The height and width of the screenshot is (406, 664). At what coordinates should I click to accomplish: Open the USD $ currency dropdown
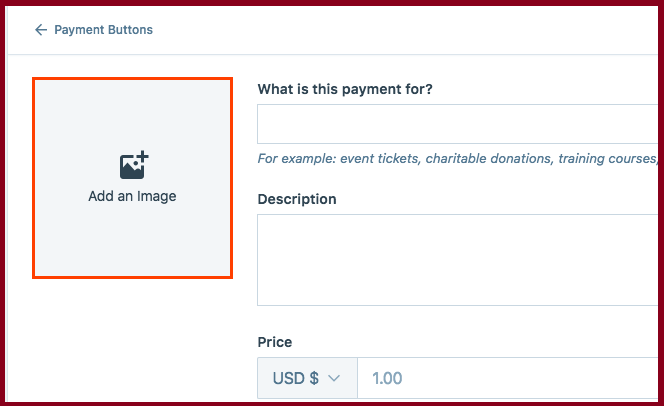click(x=307, y=378)
